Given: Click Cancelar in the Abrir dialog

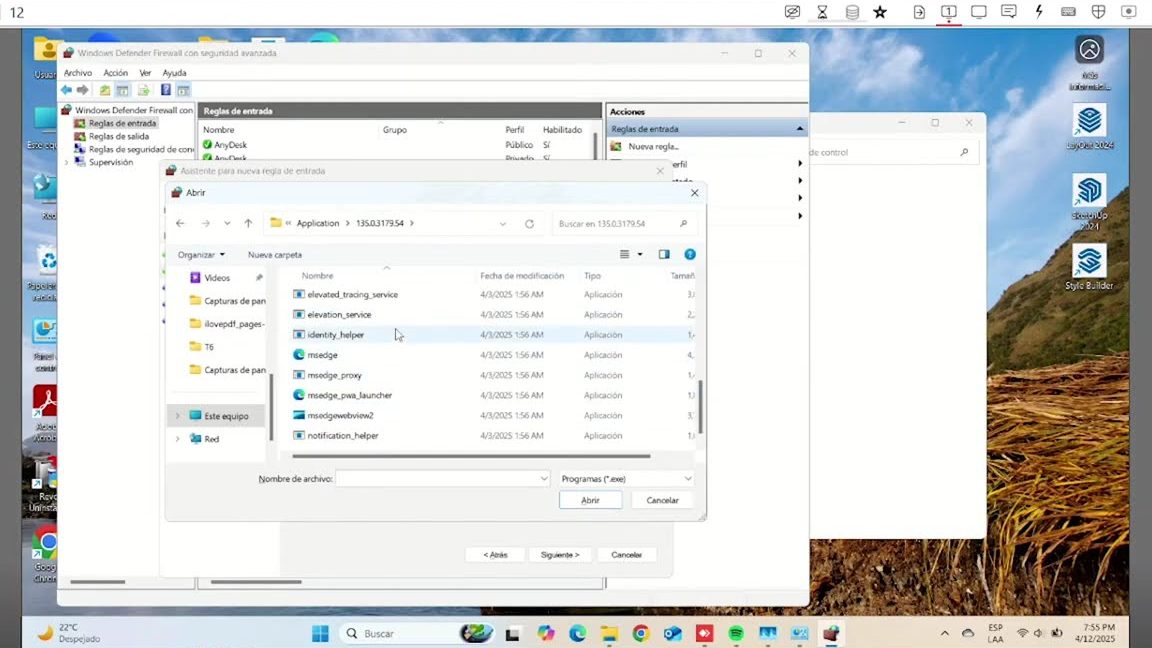Looking at the screenshot, I should (x=662, y=500).
